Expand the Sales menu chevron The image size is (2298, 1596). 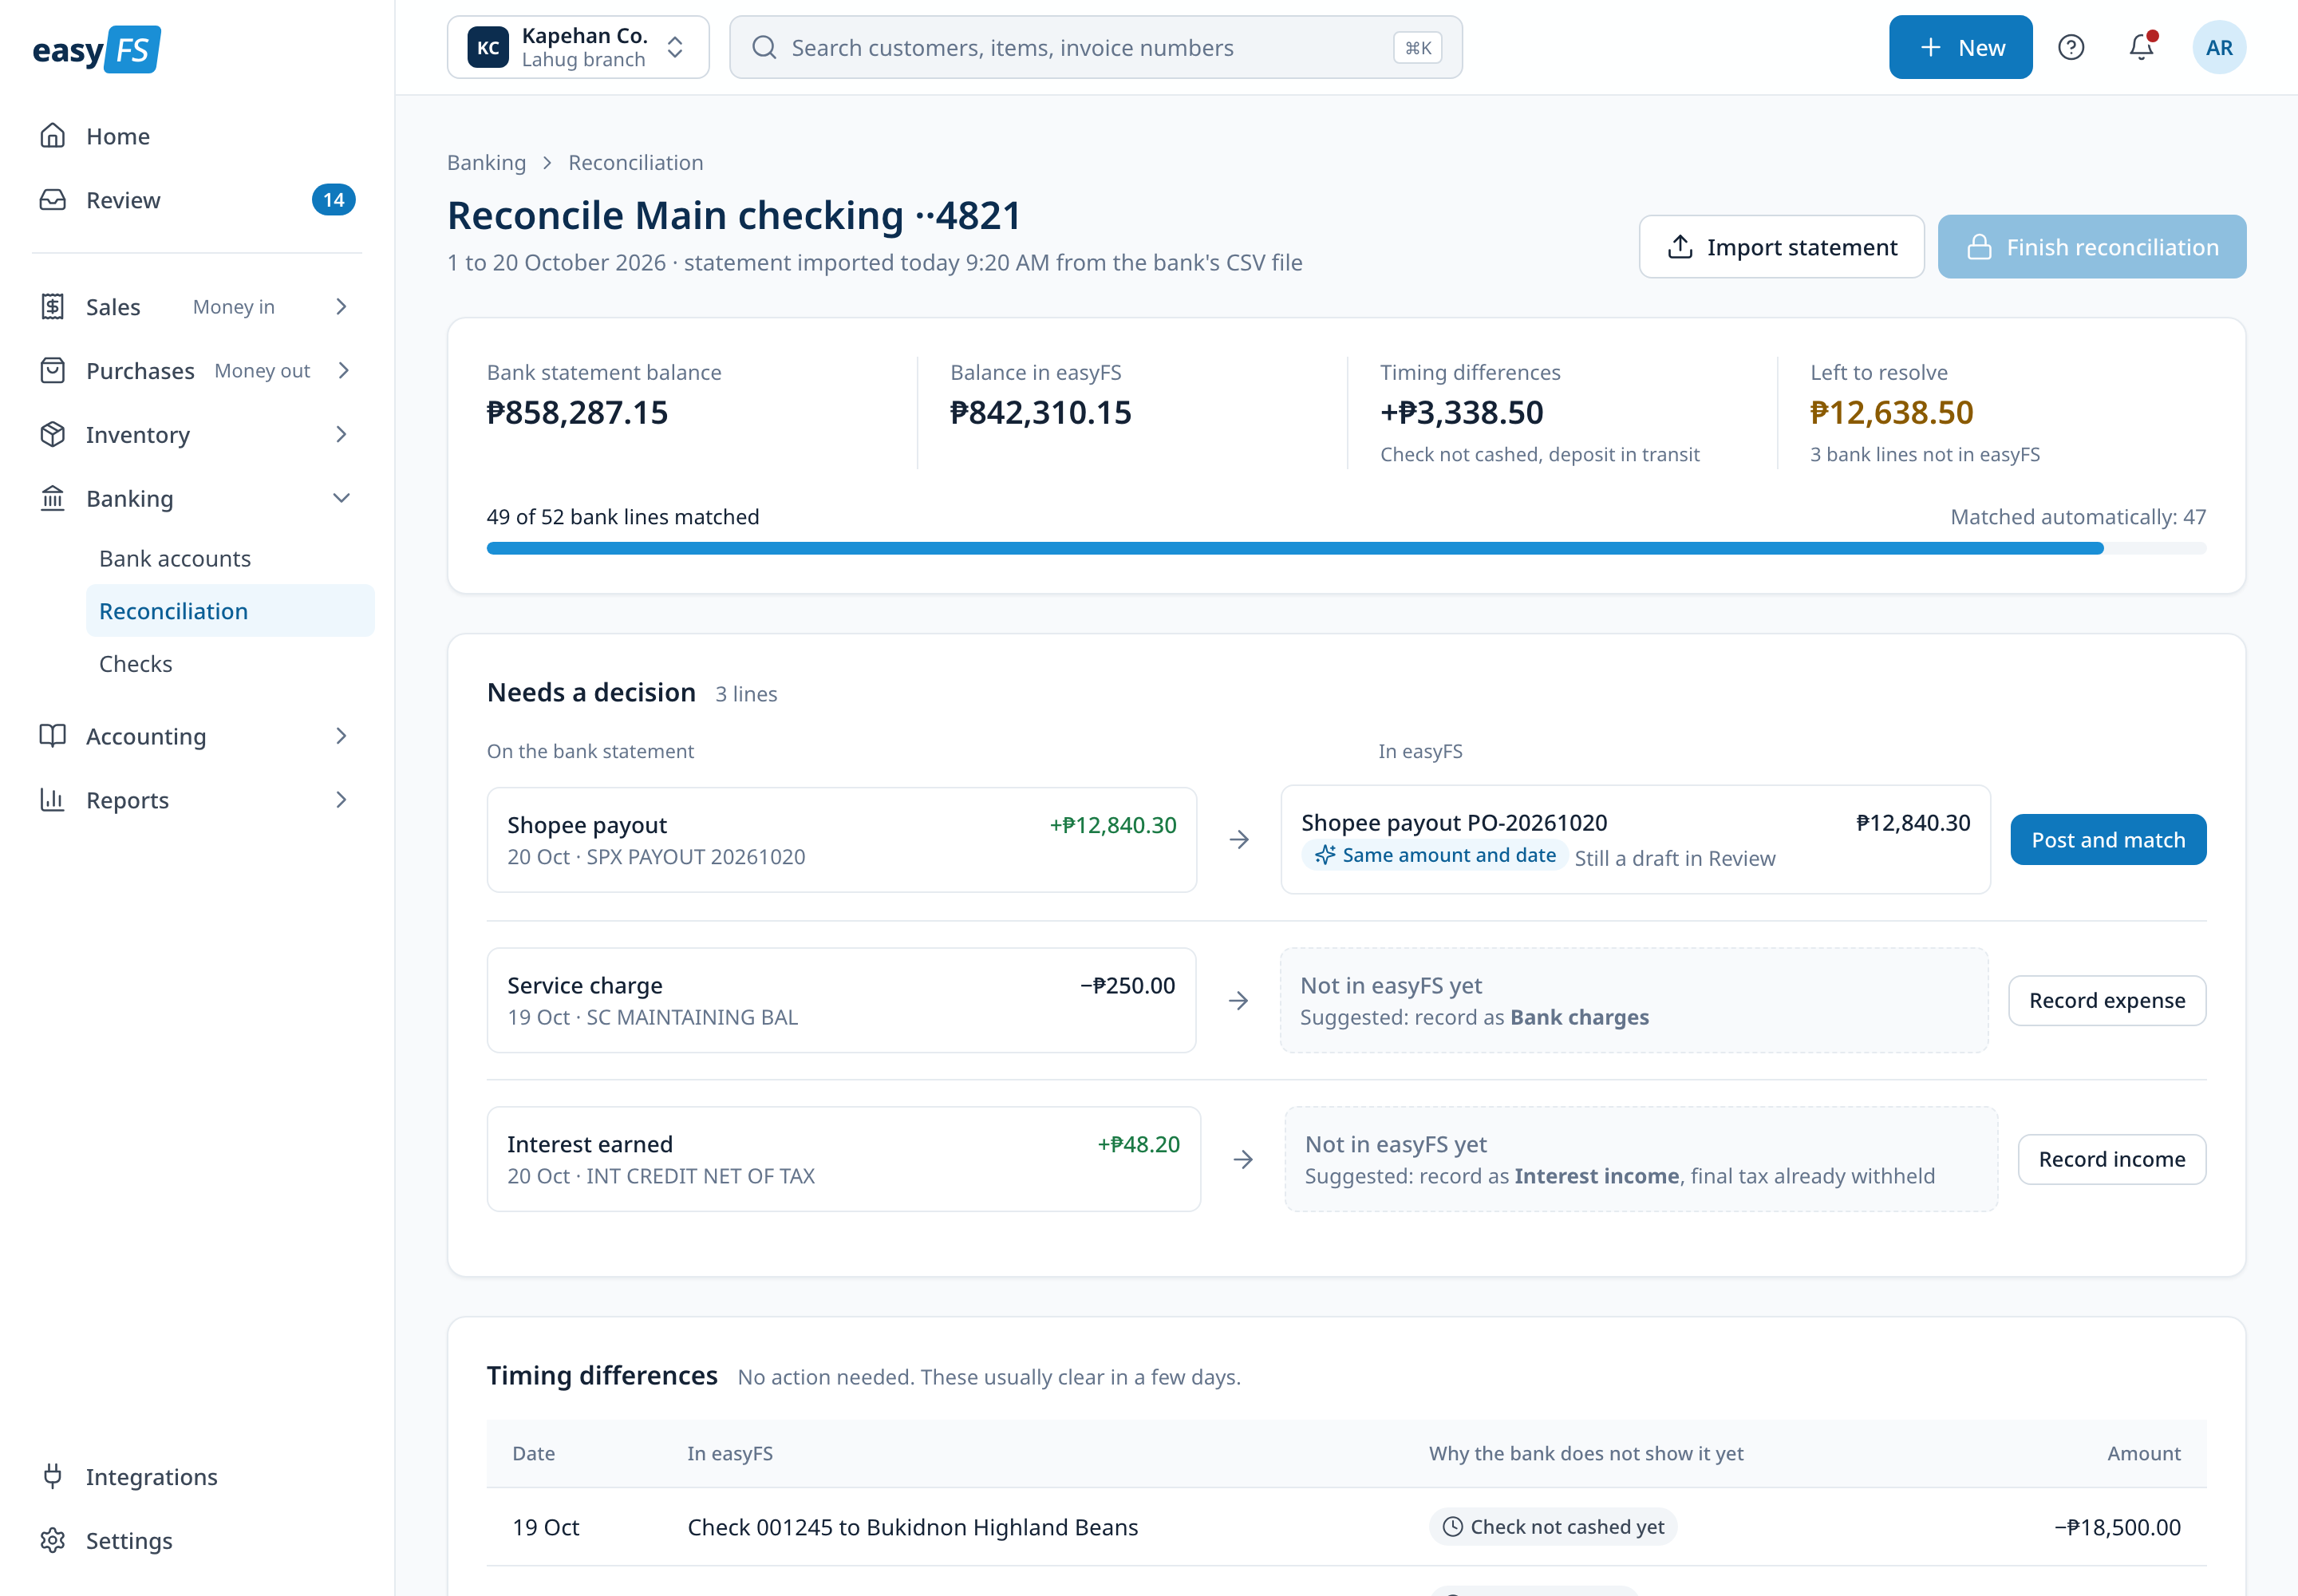[342, 307]
